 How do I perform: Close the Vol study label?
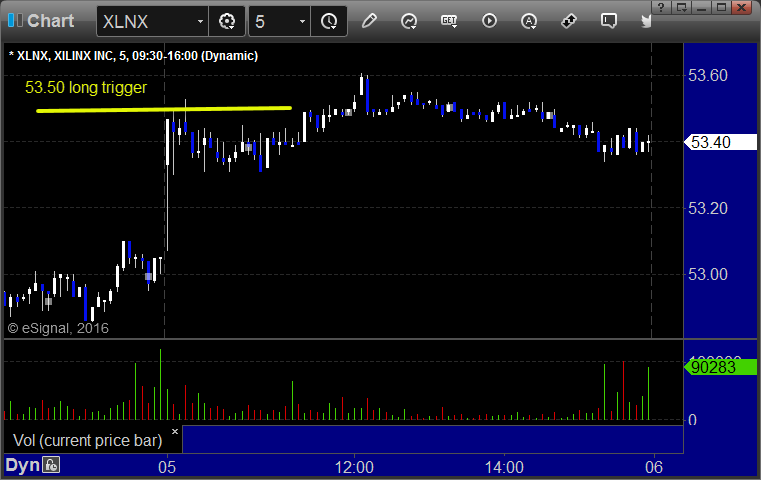(x=175, y=431)
